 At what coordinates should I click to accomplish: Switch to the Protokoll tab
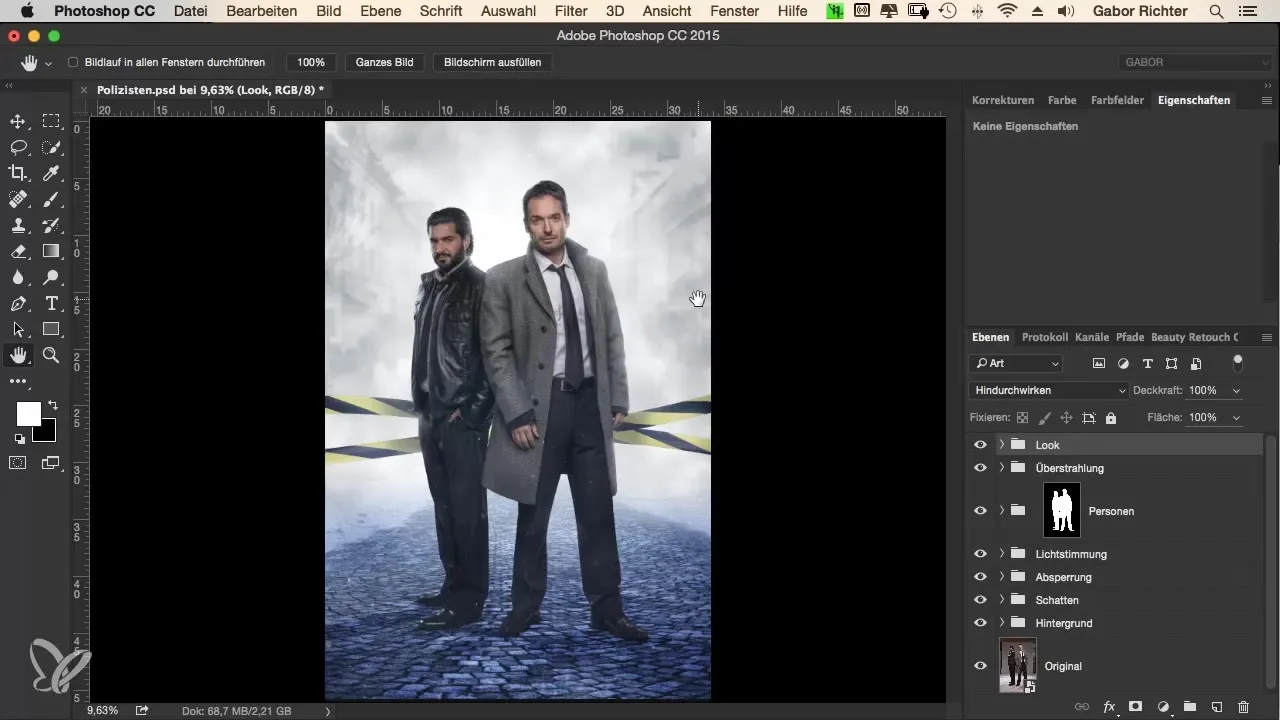click(1045, 337)
